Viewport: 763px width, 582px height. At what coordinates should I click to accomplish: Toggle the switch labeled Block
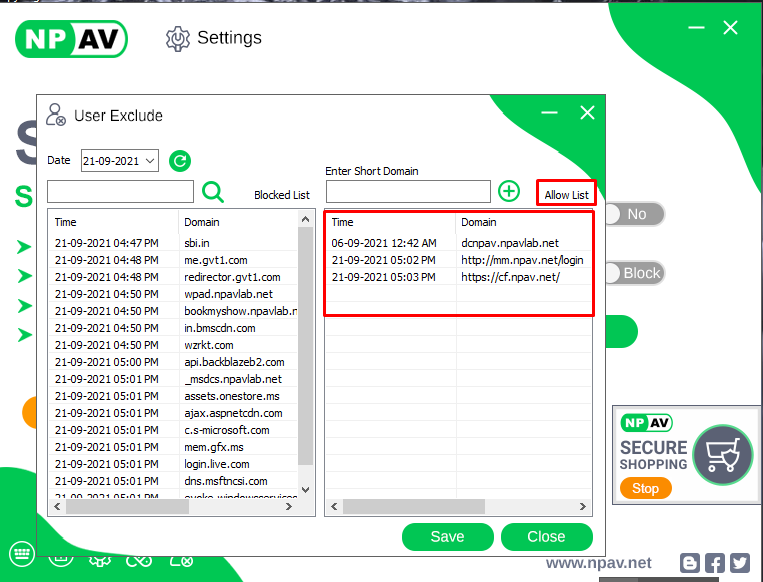634,273
